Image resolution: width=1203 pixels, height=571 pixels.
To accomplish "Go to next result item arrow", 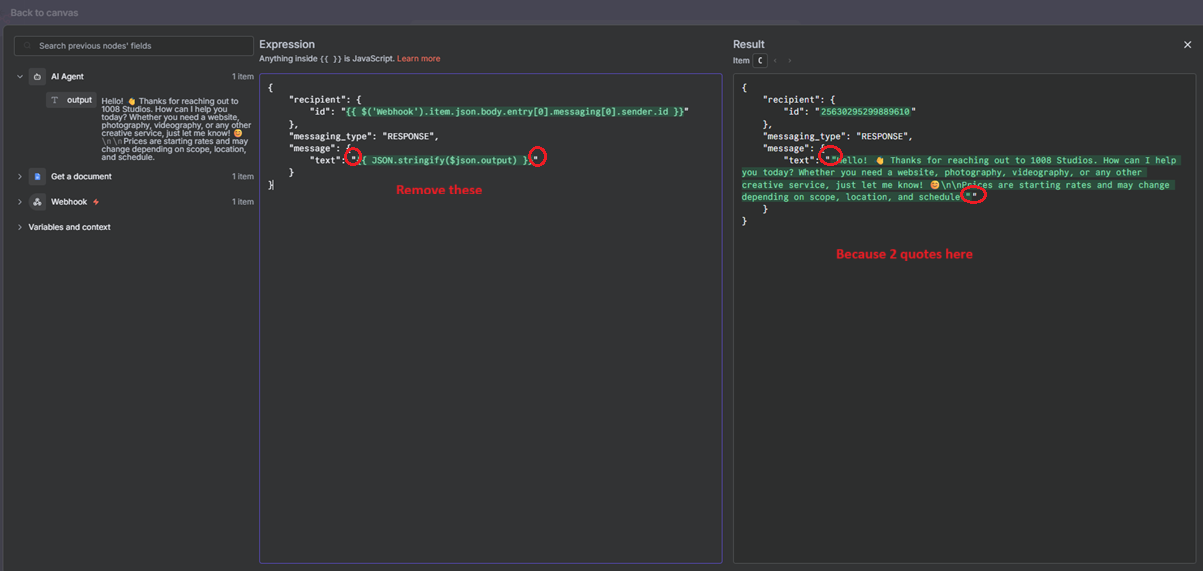I will click(789, 61).
